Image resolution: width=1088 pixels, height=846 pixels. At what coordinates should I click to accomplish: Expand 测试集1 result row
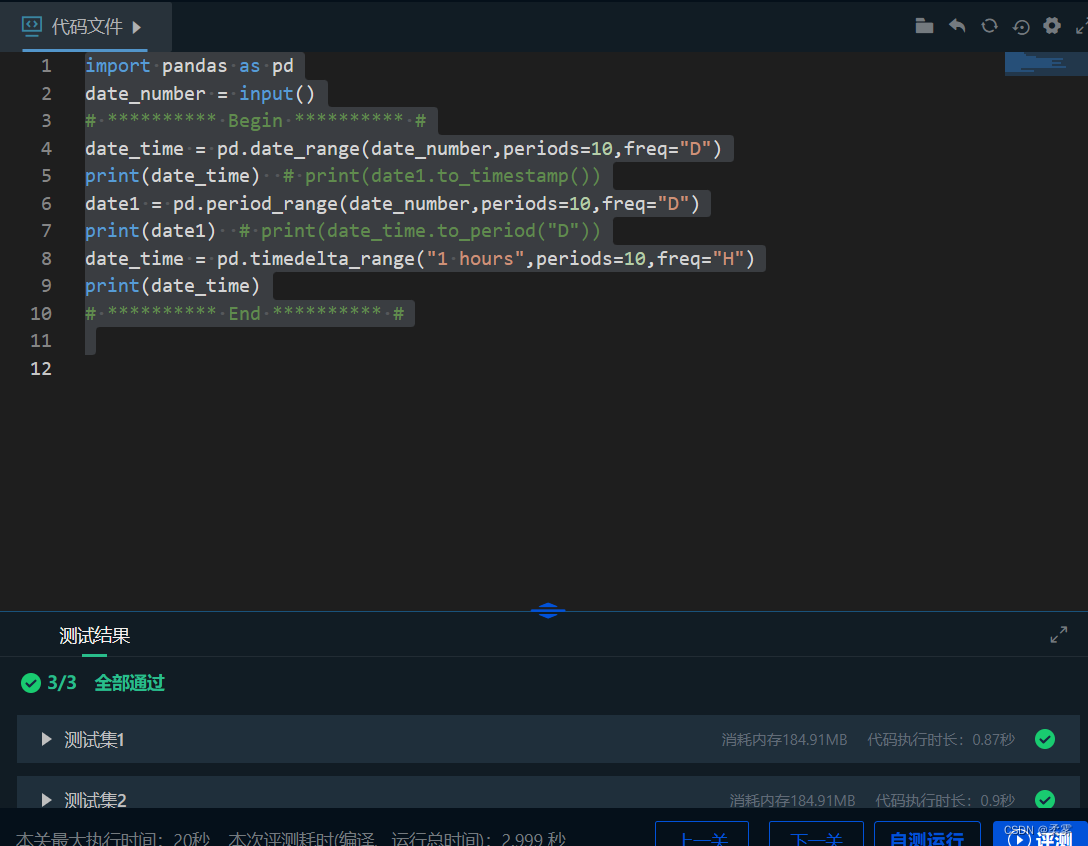(547, 739)
